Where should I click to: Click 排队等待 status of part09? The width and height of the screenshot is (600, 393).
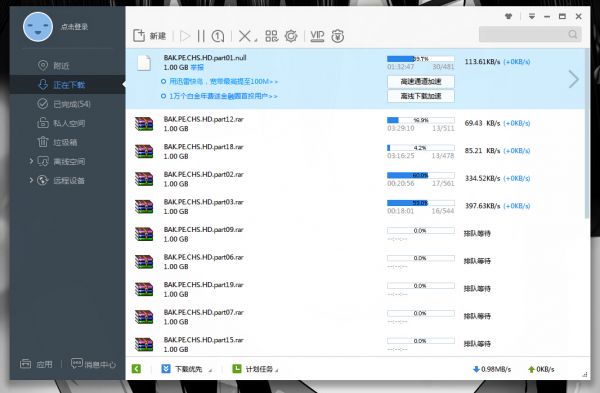pos(477,233)
